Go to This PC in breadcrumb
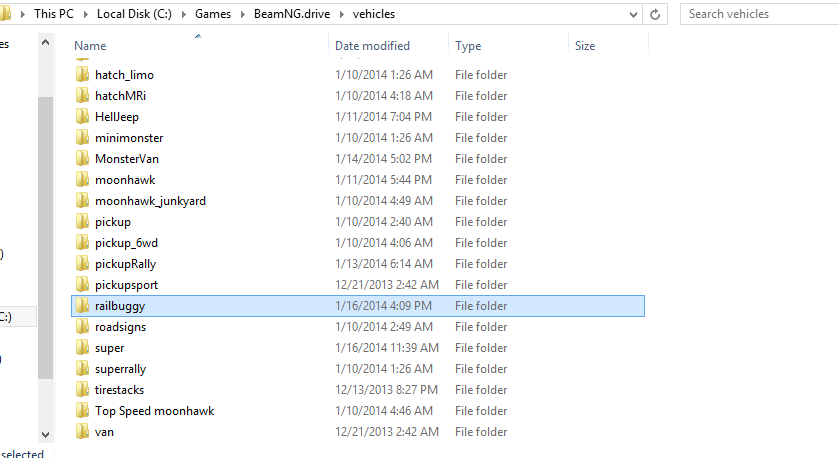Image resolution: width=839 pixels, height=458 pixels. tap(53, 14)
